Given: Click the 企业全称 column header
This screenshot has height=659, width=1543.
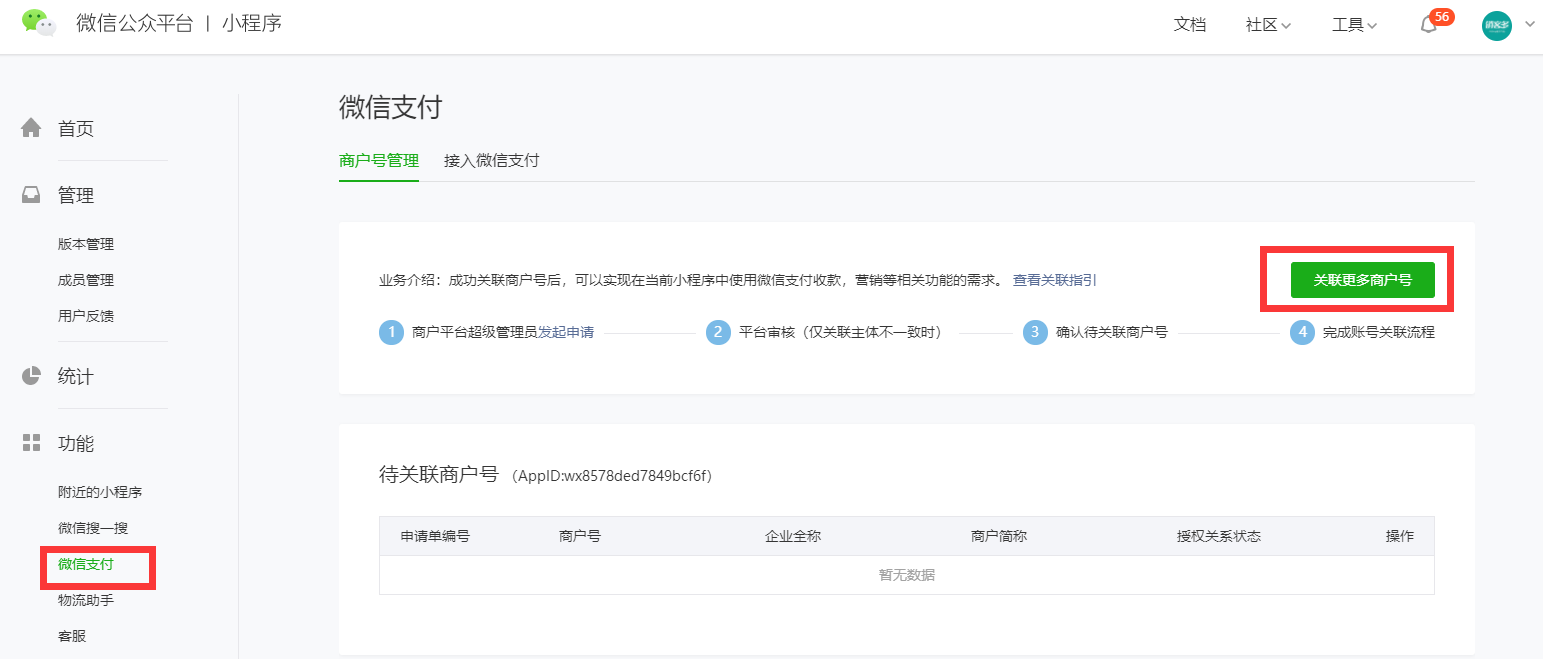Looking at the screenshot, I should pos(793,536).
